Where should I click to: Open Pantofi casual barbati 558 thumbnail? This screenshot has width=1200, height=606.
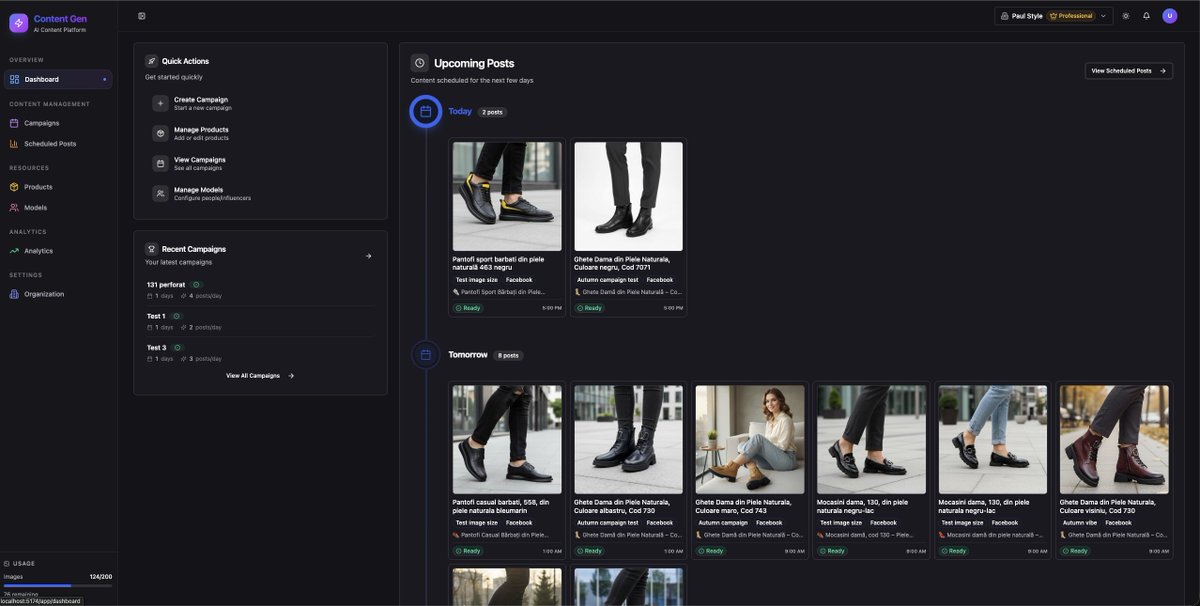[507, 440]
